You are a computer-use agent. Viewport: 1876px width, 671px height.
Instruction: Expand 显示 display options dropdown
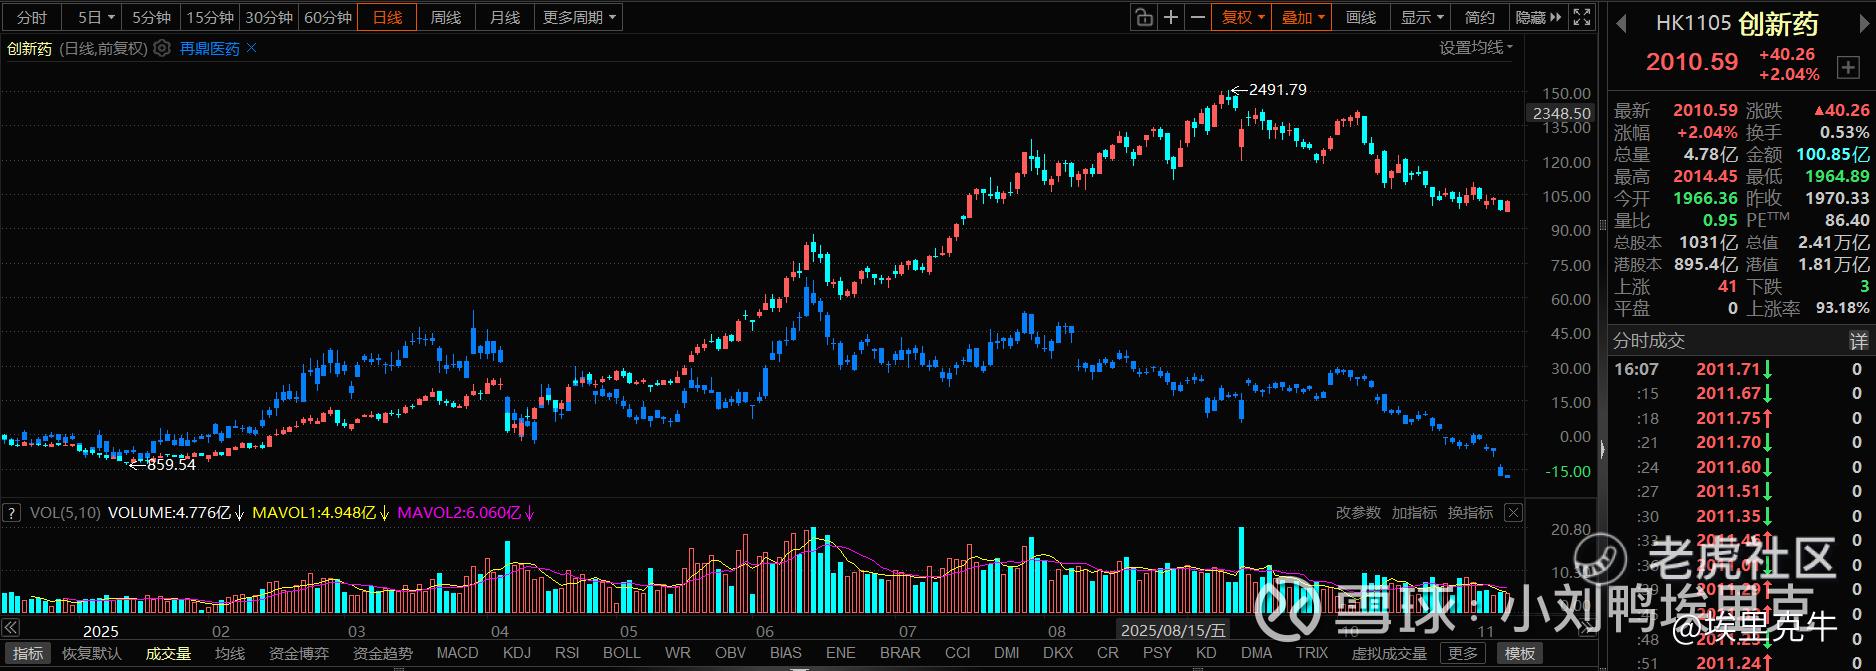click(x=1421, y=17)
